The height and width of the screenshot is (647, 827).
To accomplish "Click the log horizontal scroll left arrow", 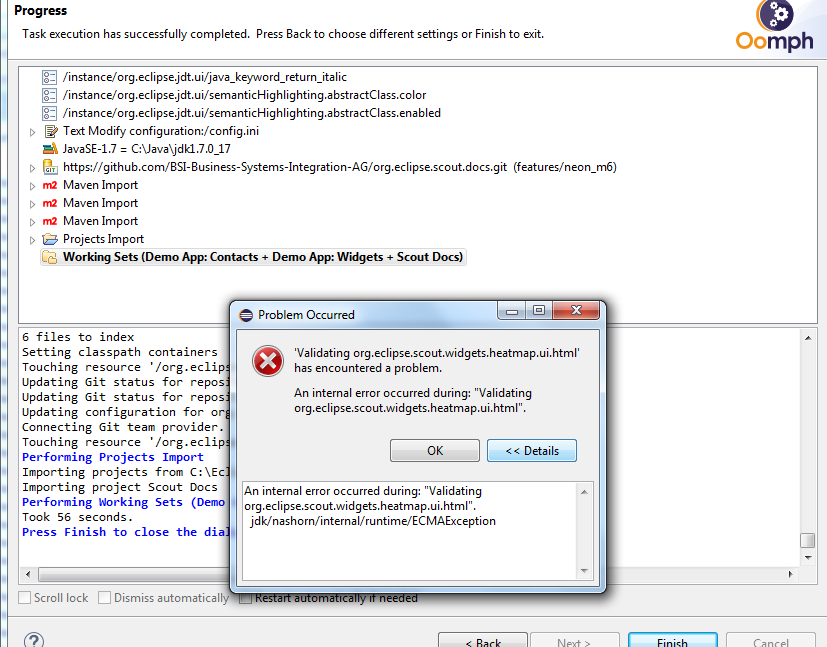I will pyautogui.click(x=28, y=574).
